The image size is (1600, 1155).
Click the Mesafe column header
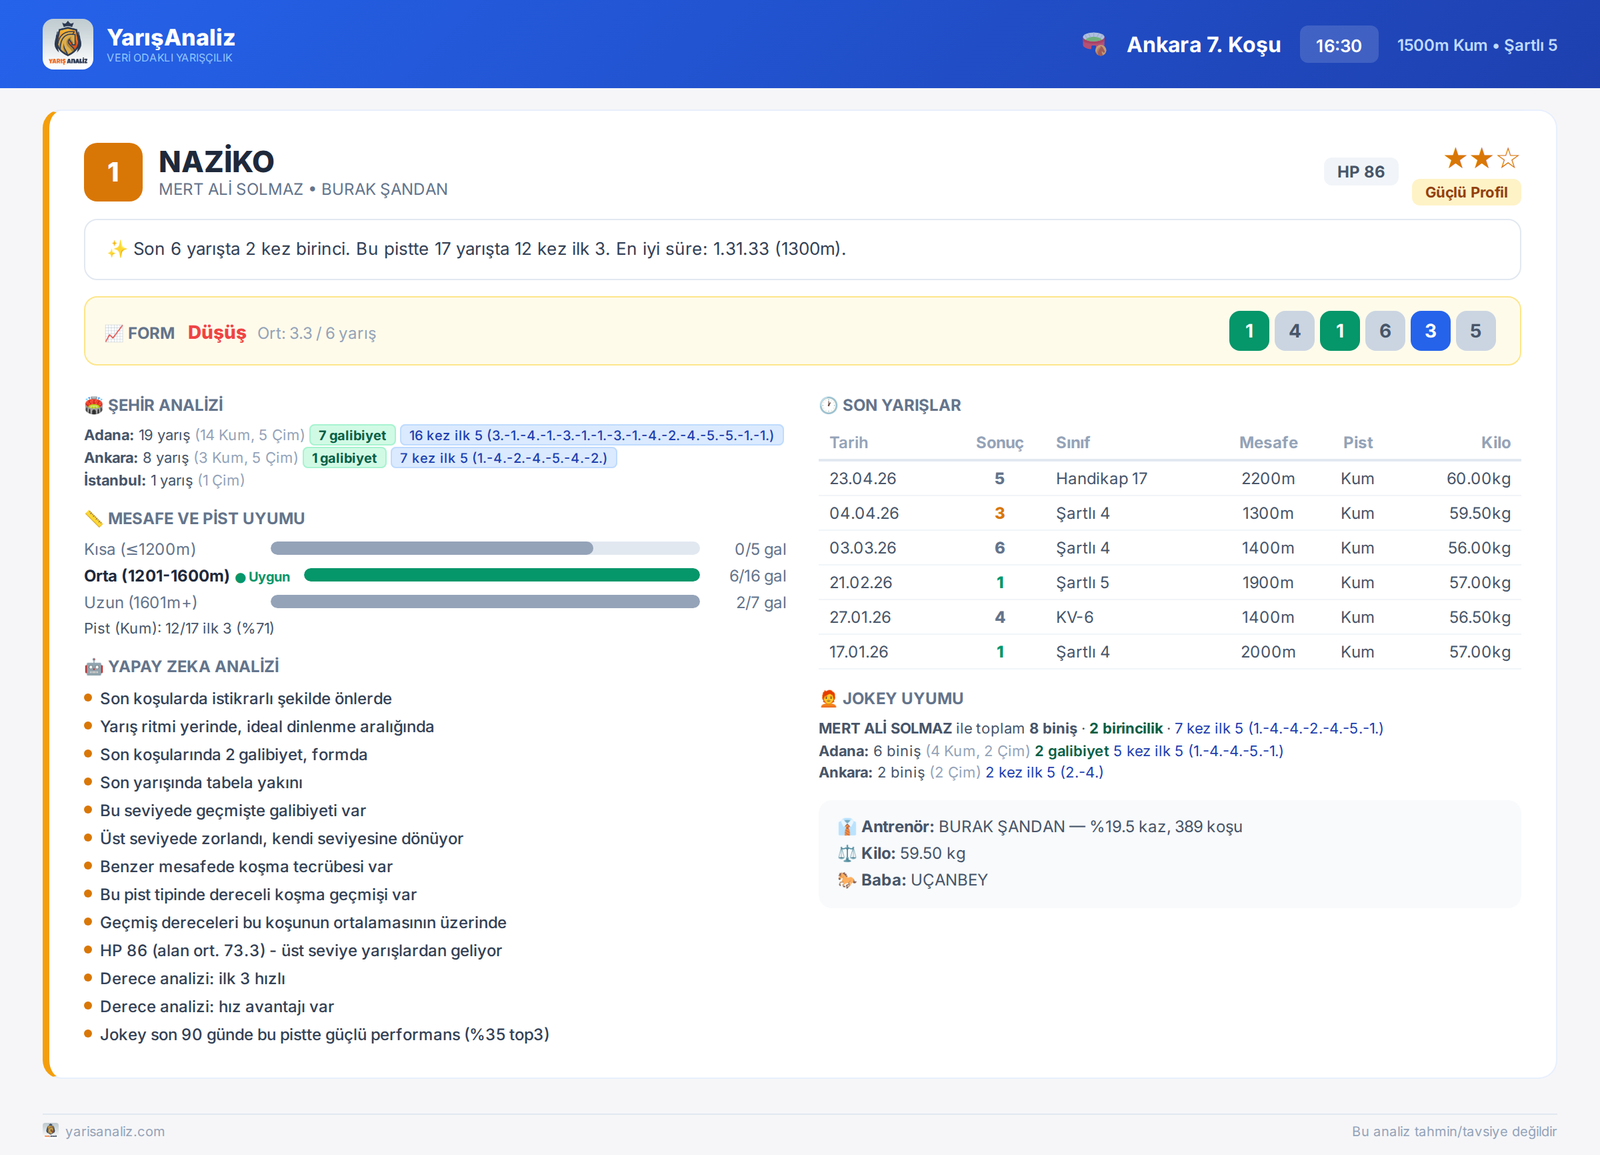click(x=1268, y=442)
